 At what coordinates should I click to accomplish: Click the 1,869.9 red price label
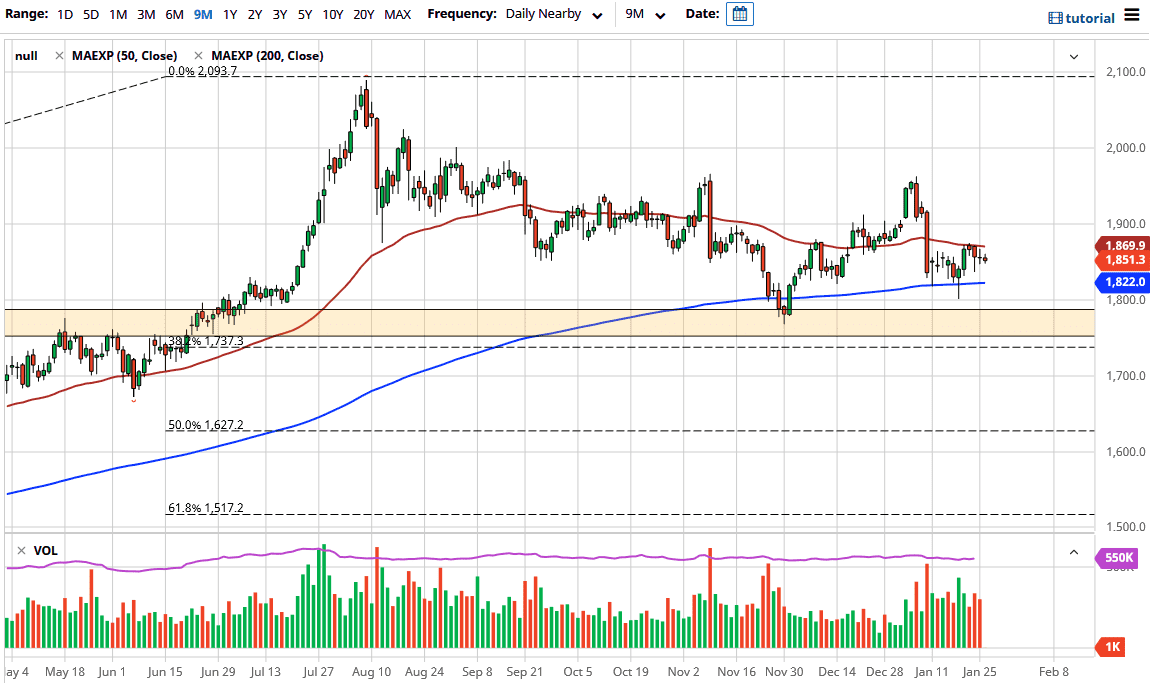(1123, 246)
